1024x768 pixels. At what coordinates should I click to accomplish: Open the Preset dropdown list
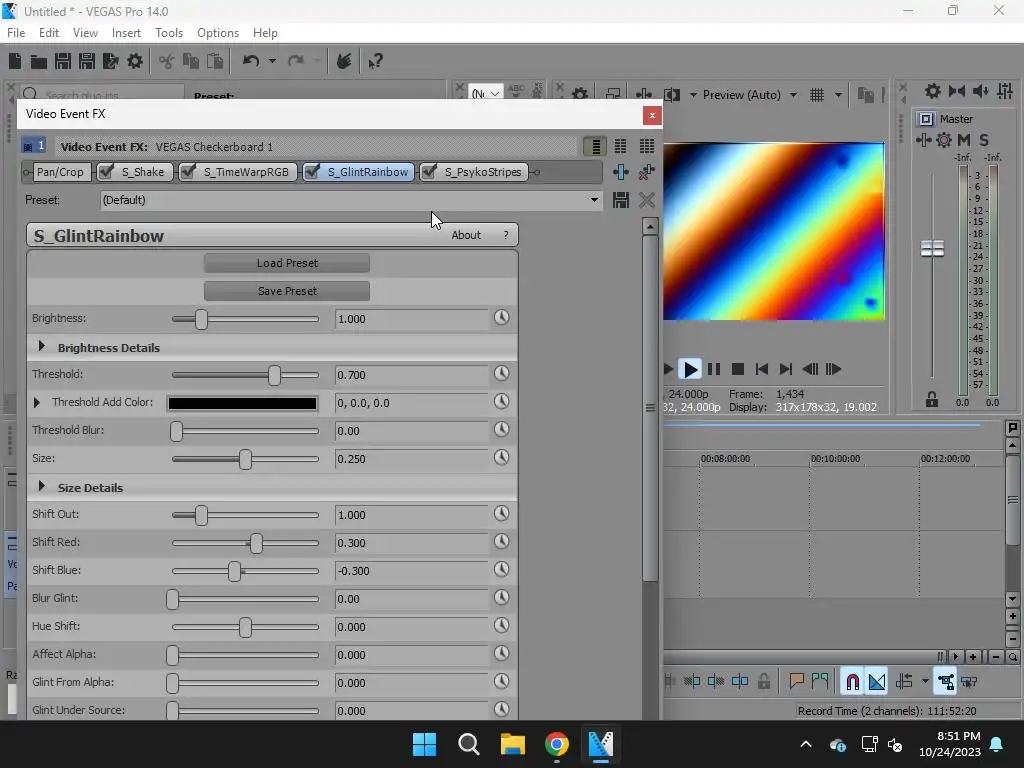(594, 200)
